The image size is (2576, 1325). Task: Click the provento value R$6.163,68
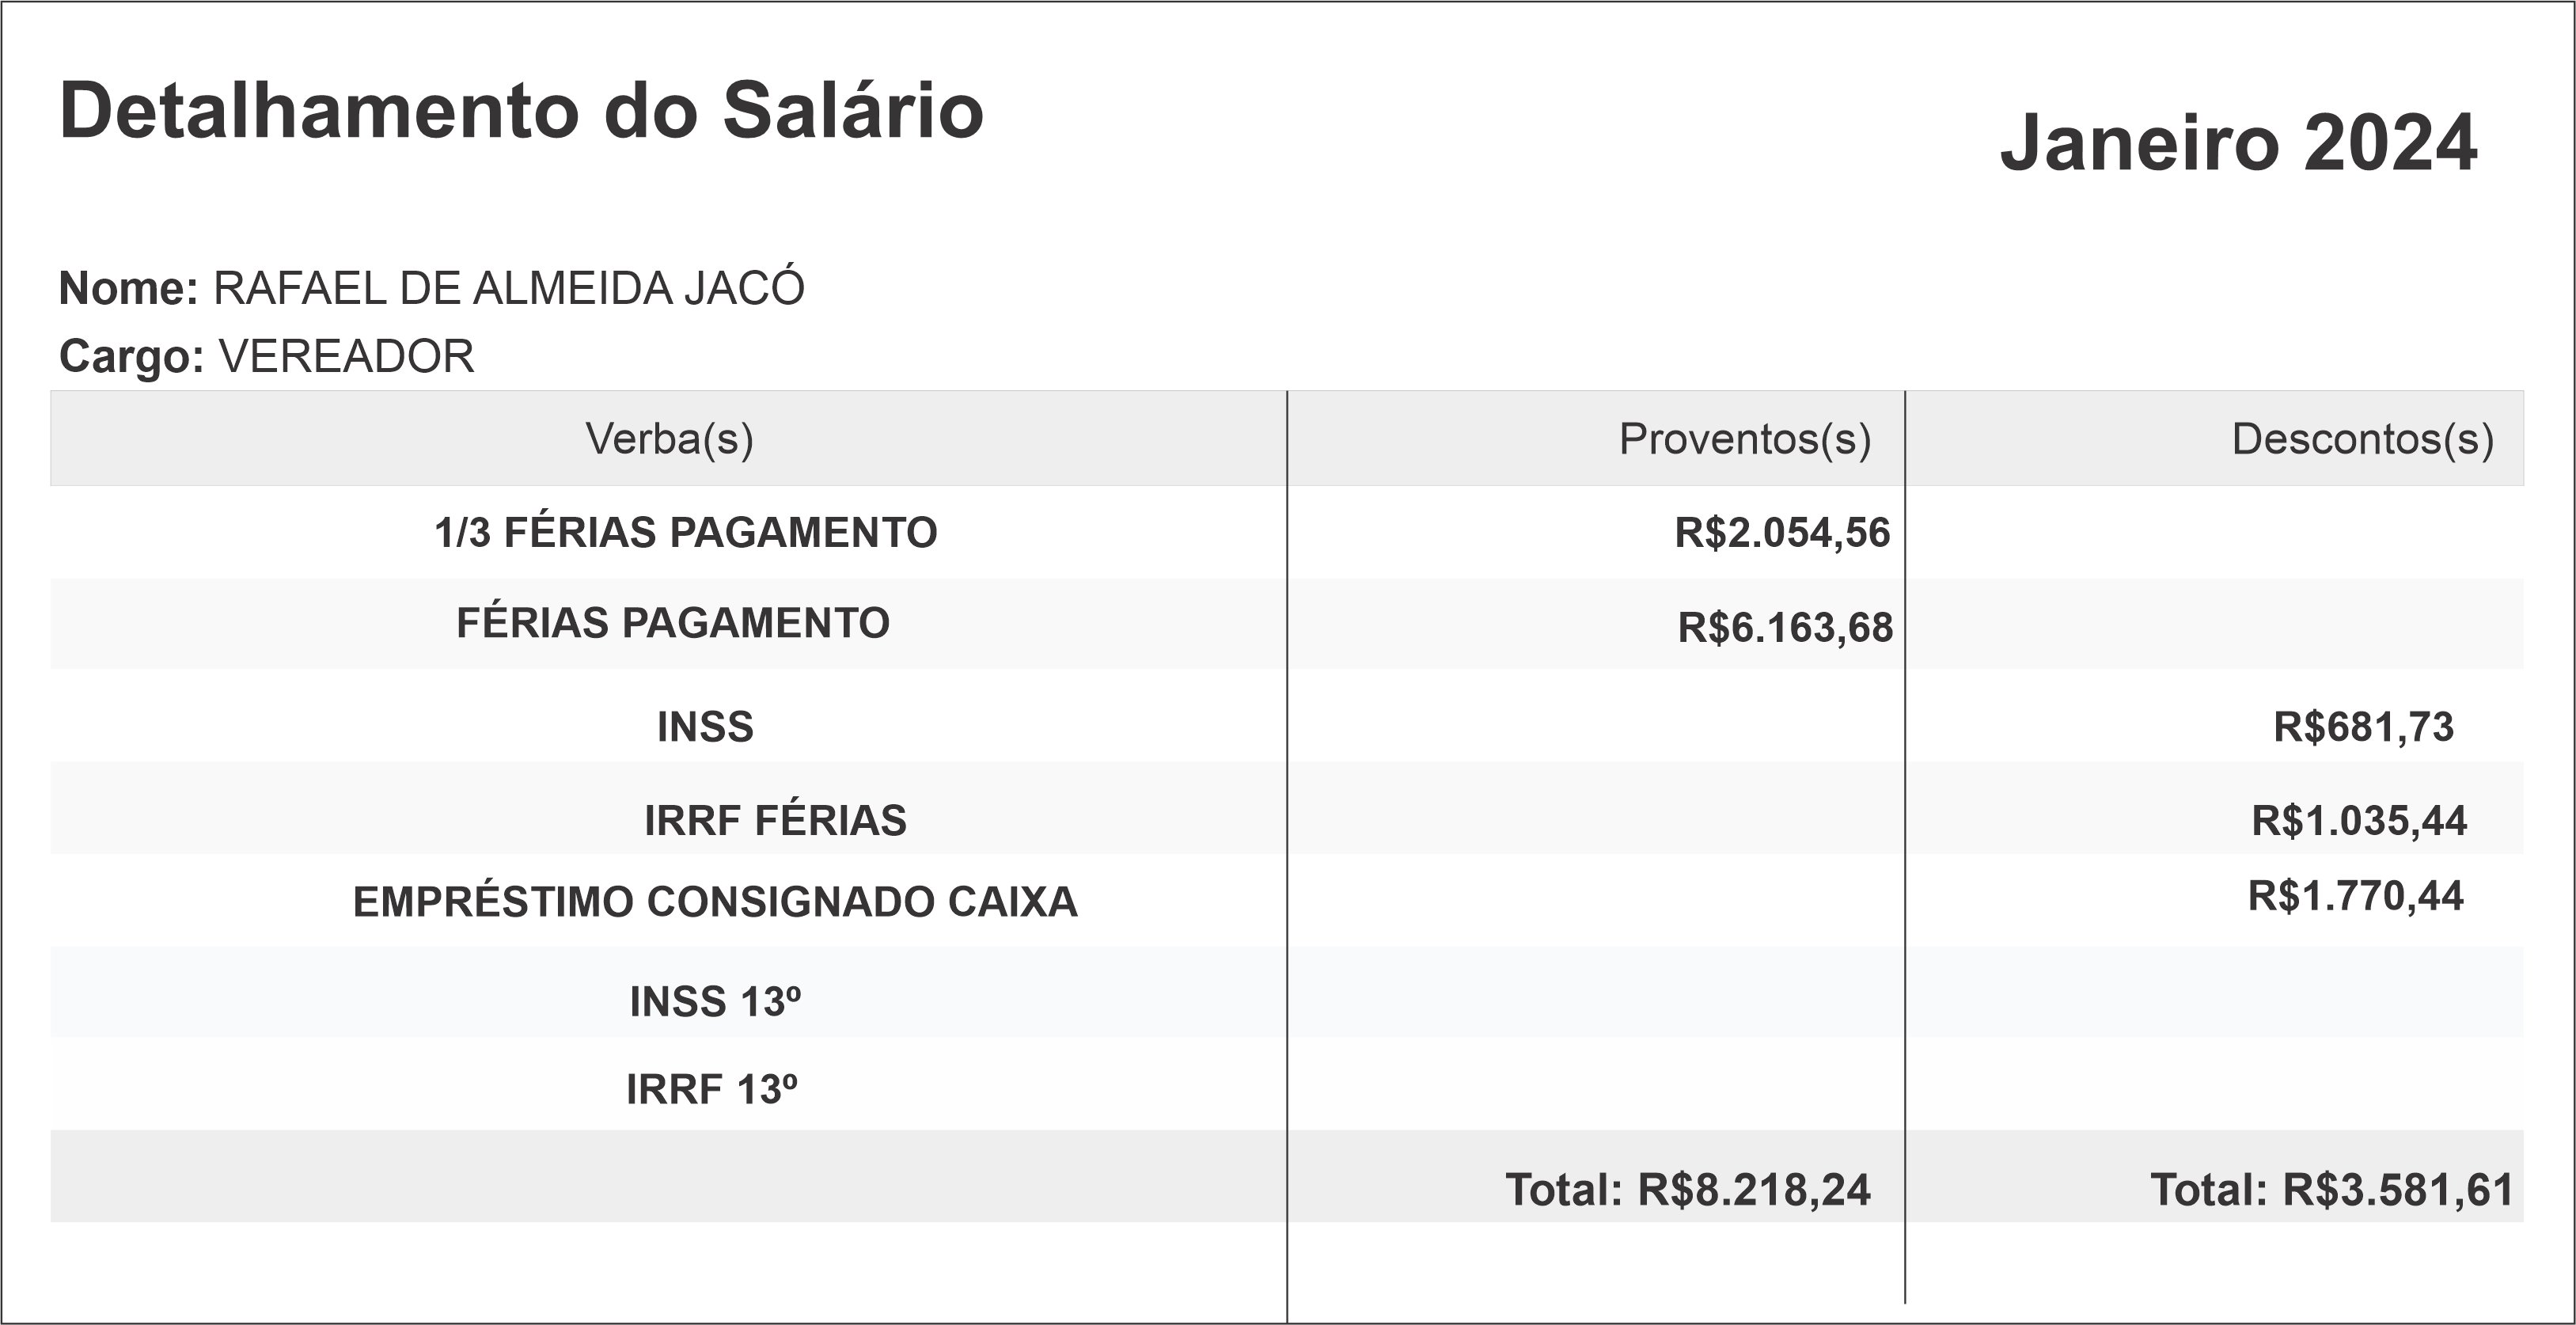pos(1785,628)
